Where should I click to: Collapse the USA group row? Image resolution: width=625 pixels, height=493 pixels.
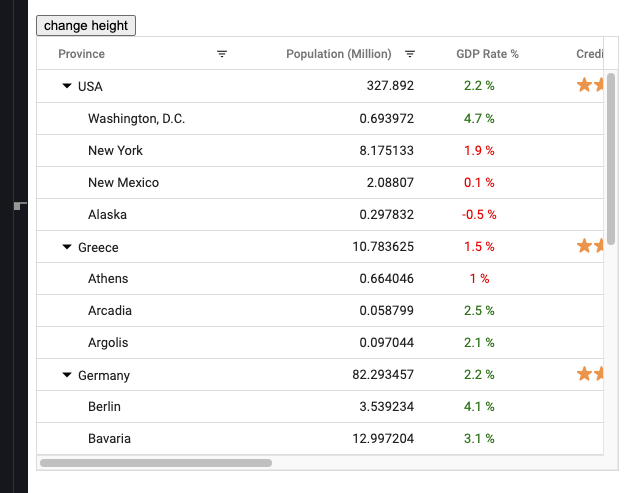click(67, 87)
